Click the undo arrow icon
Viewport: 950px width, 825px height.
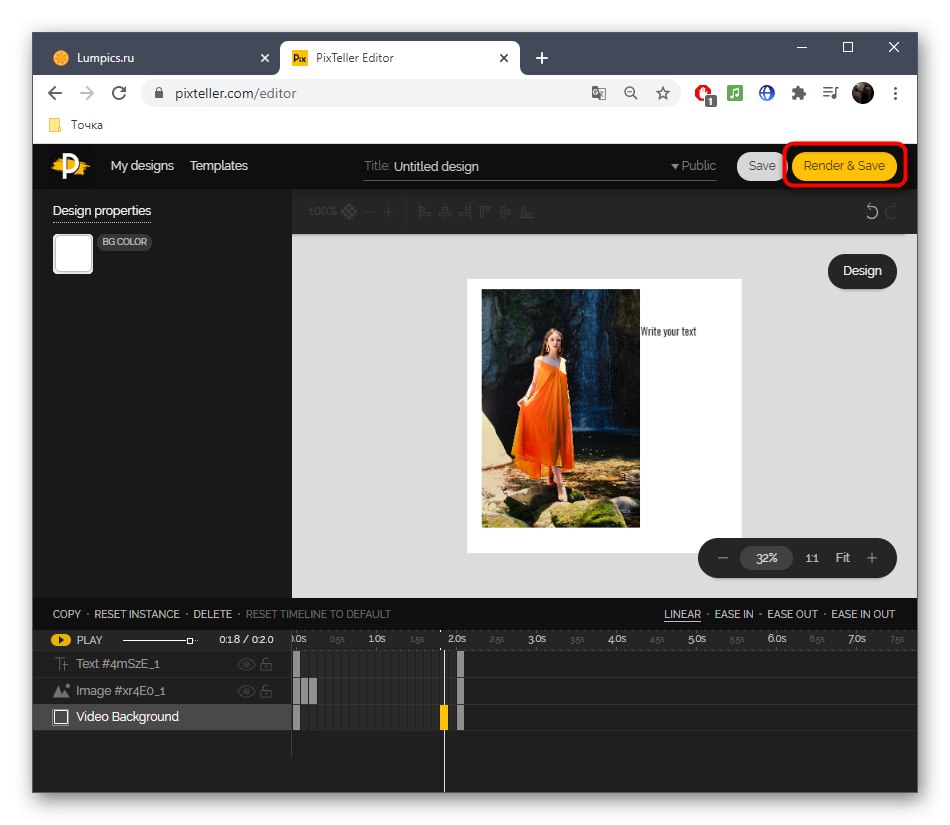coord(872,211)
